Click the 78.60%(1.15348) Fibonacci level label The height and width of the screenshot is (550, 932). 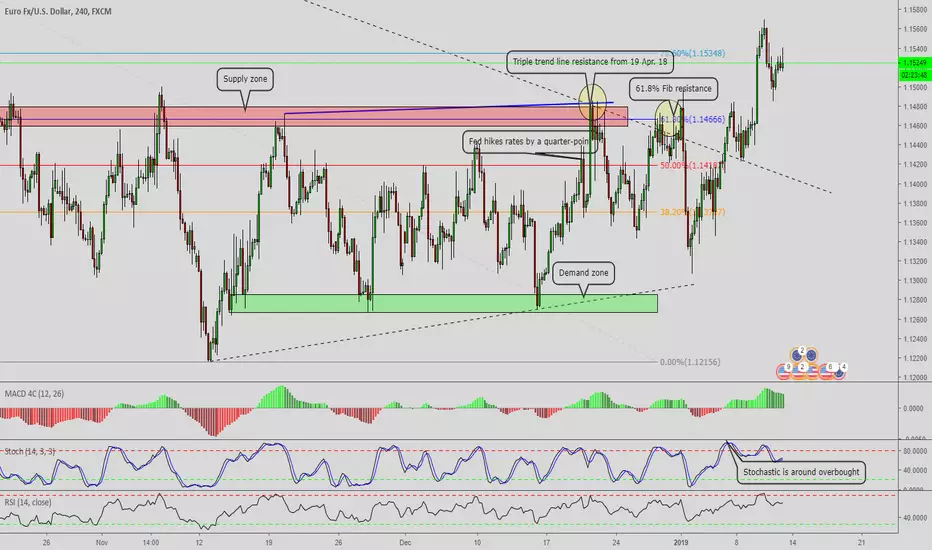[692, 54]
